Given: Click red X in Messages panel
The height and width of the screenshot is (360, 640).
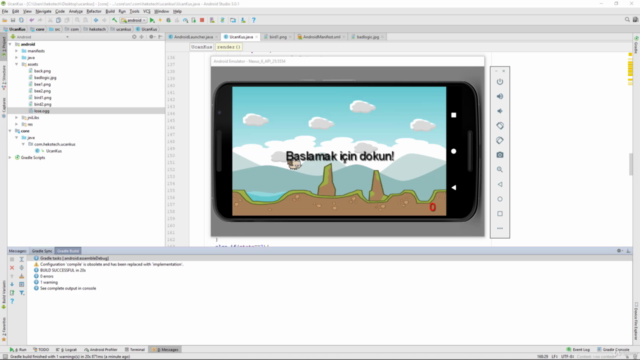Looking at the screenshot, I should click(12, 268).
